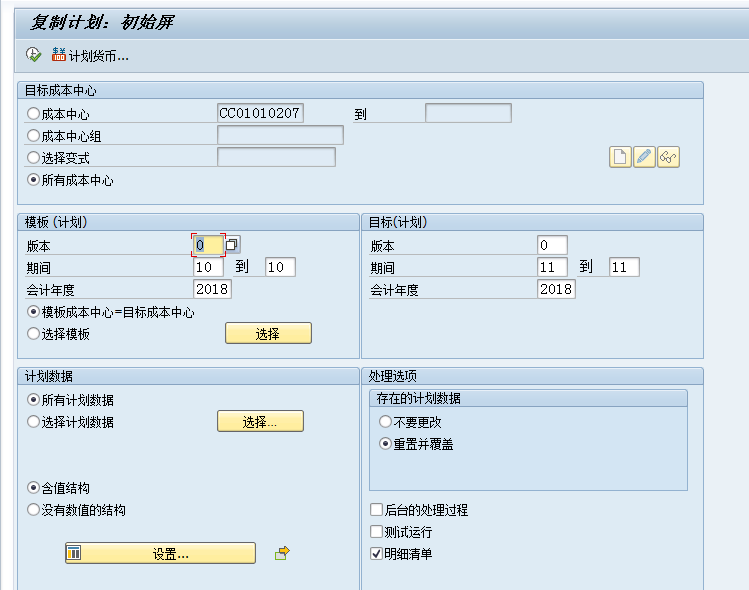This screenshot has width=749, height=590.
Task: Tick the 测试运行 test run checkbox
Action: [376, 532]
